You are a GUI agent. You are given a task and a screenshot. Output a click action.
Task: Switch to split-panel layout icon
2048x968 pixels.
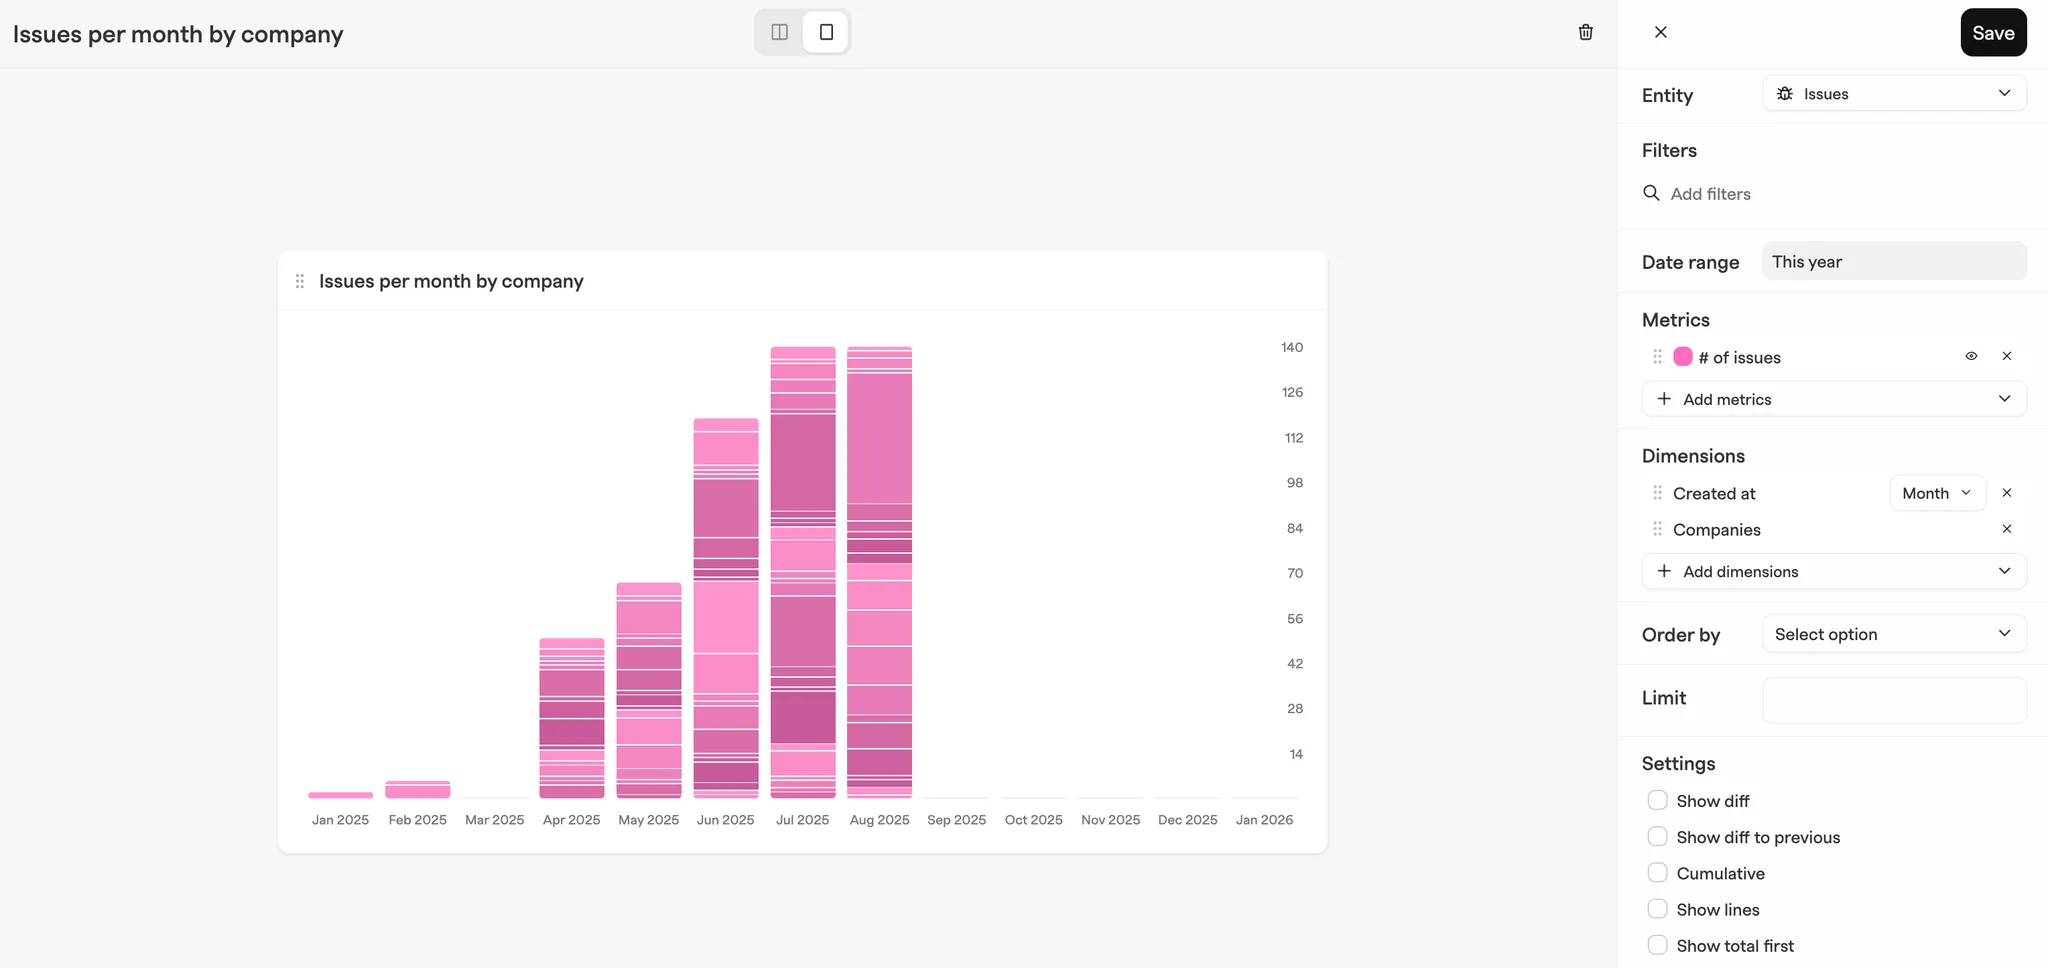pos(780,32)
